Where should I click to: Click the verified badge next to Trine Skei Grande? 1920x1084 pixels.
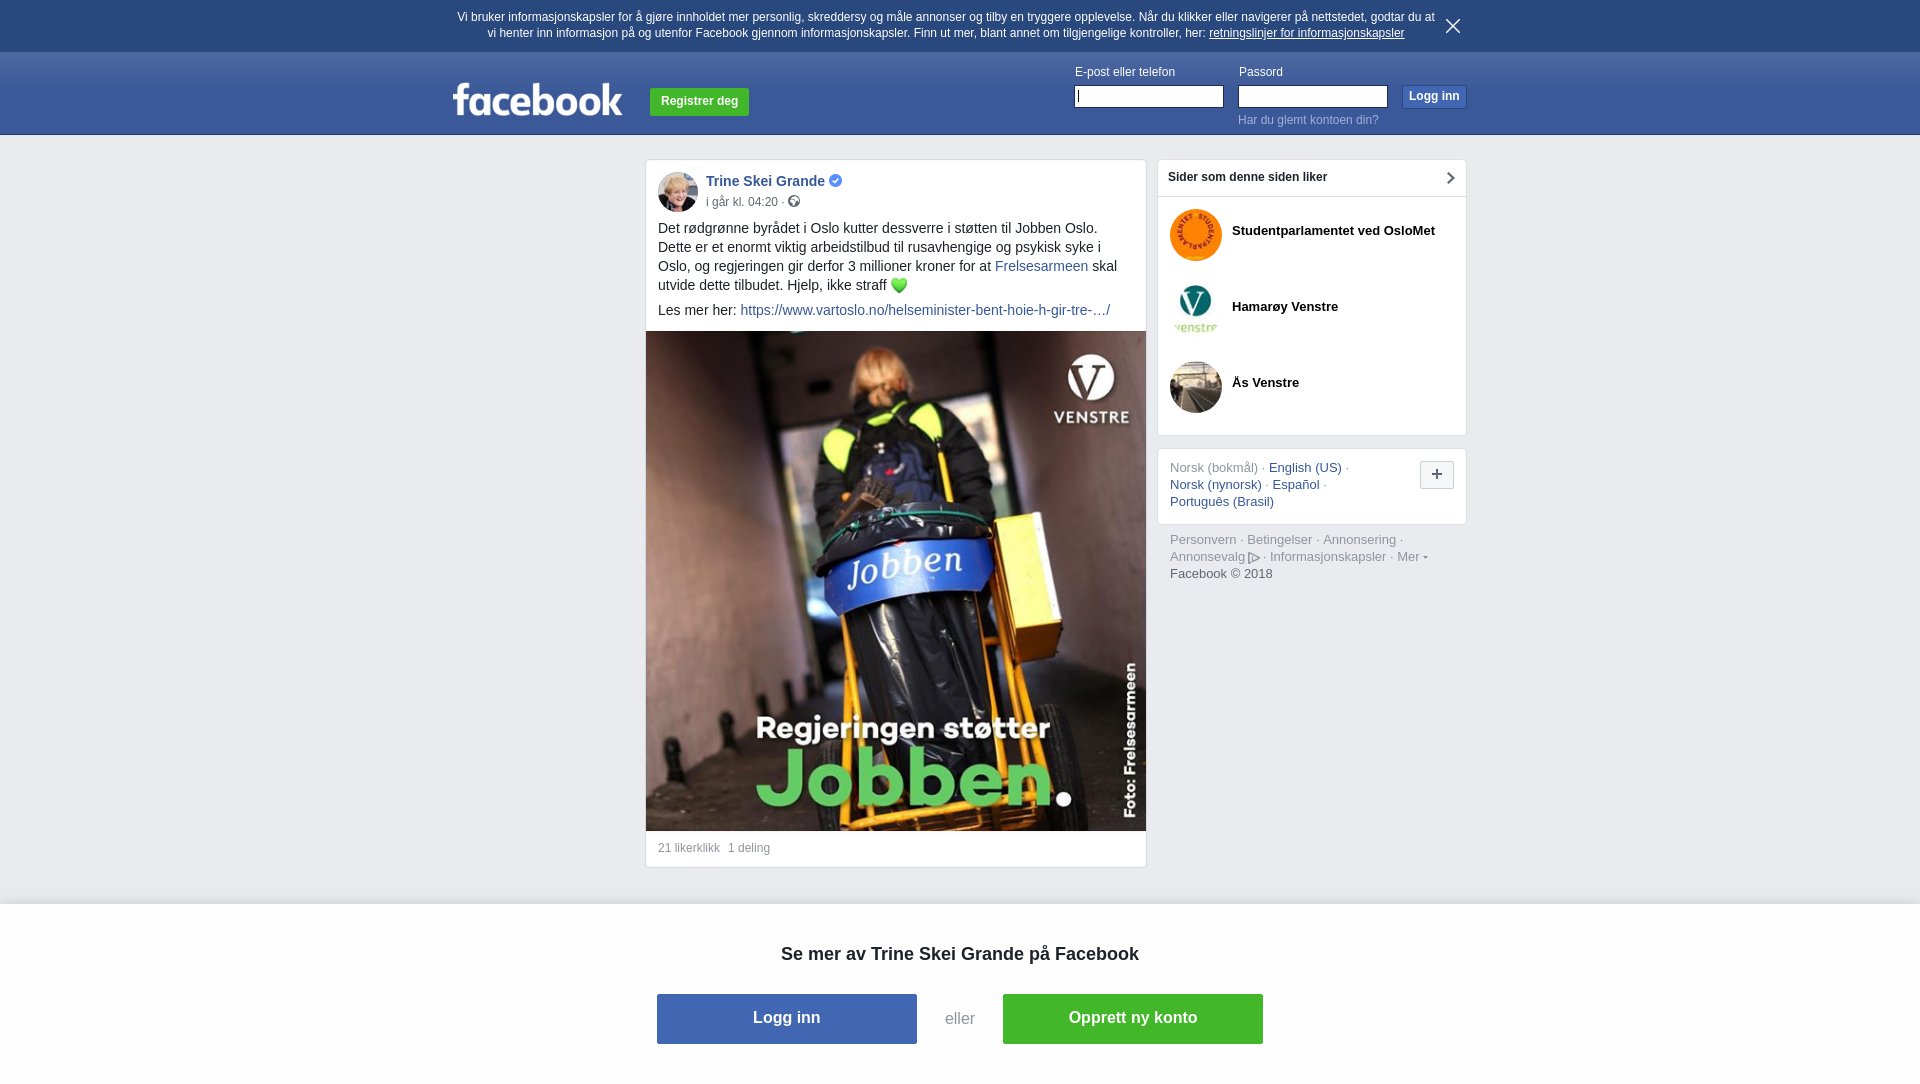pyautogui.click(x=836, y=181)
